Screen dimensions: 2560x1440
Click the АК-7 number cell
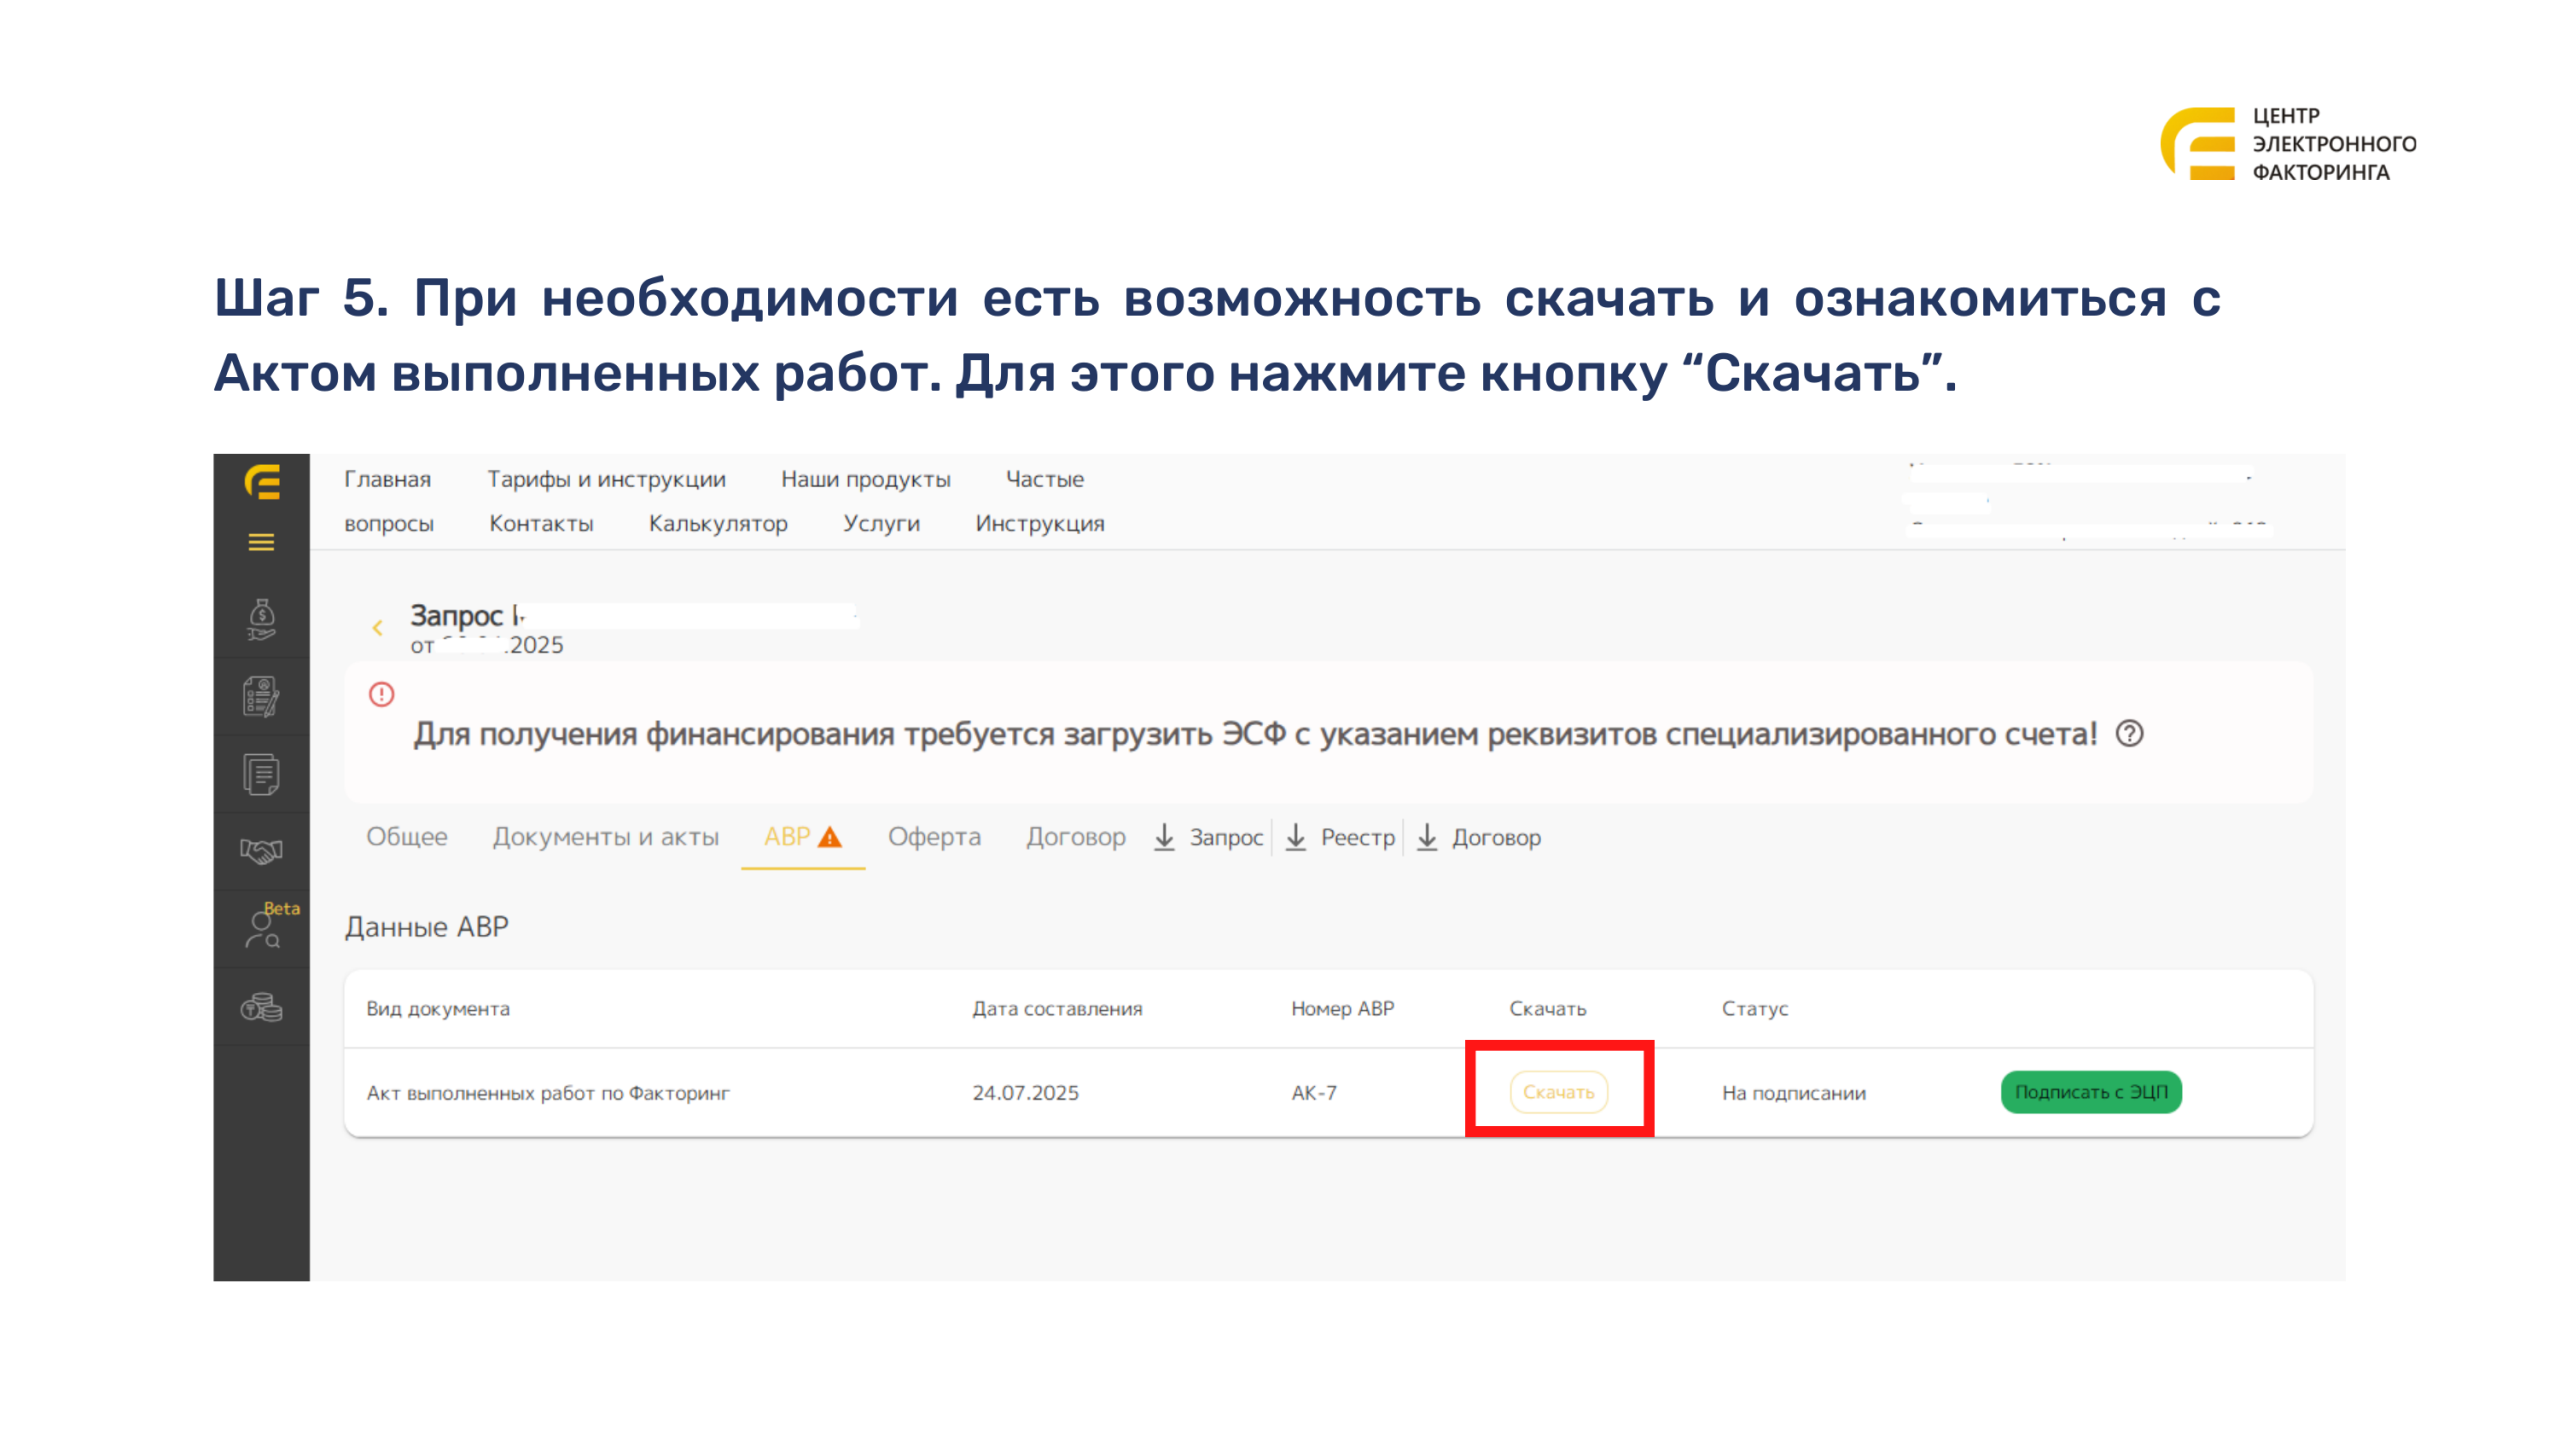pos(1313,1092)
